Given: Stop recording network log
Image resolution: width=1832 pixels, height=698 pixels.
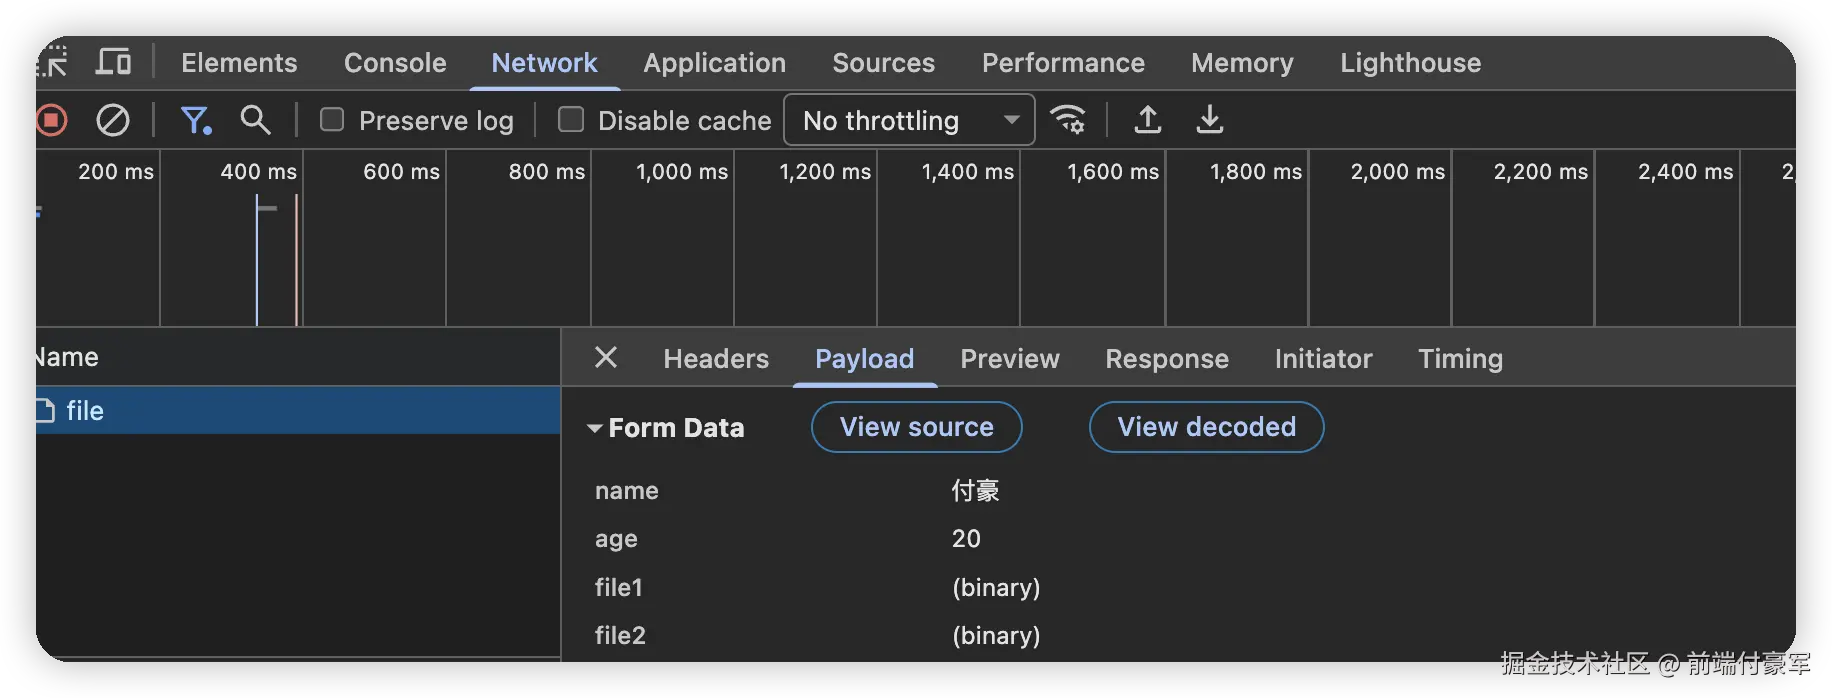Looking at the screenshot, I should [x=51, y=121].
